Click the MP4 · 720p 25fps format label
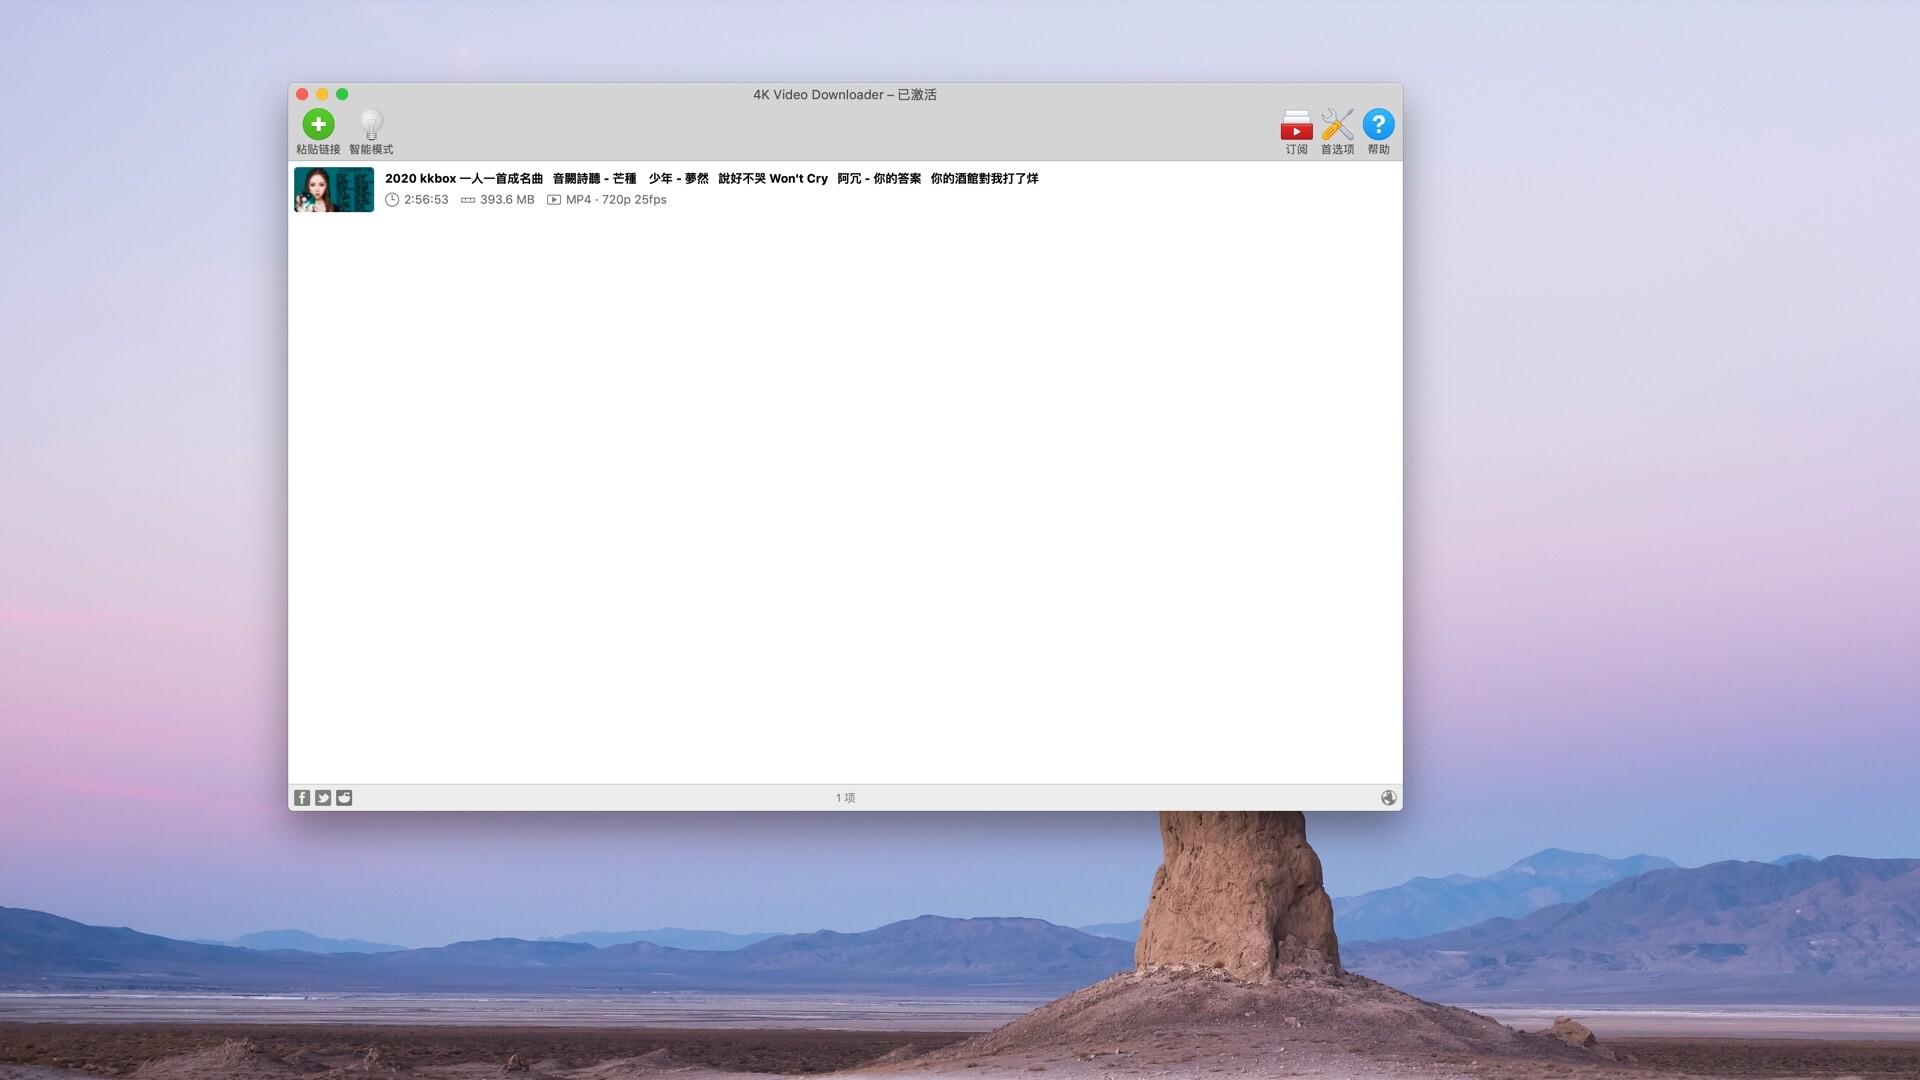This screenshot has width=1920, height=1080. click(615, 200)
